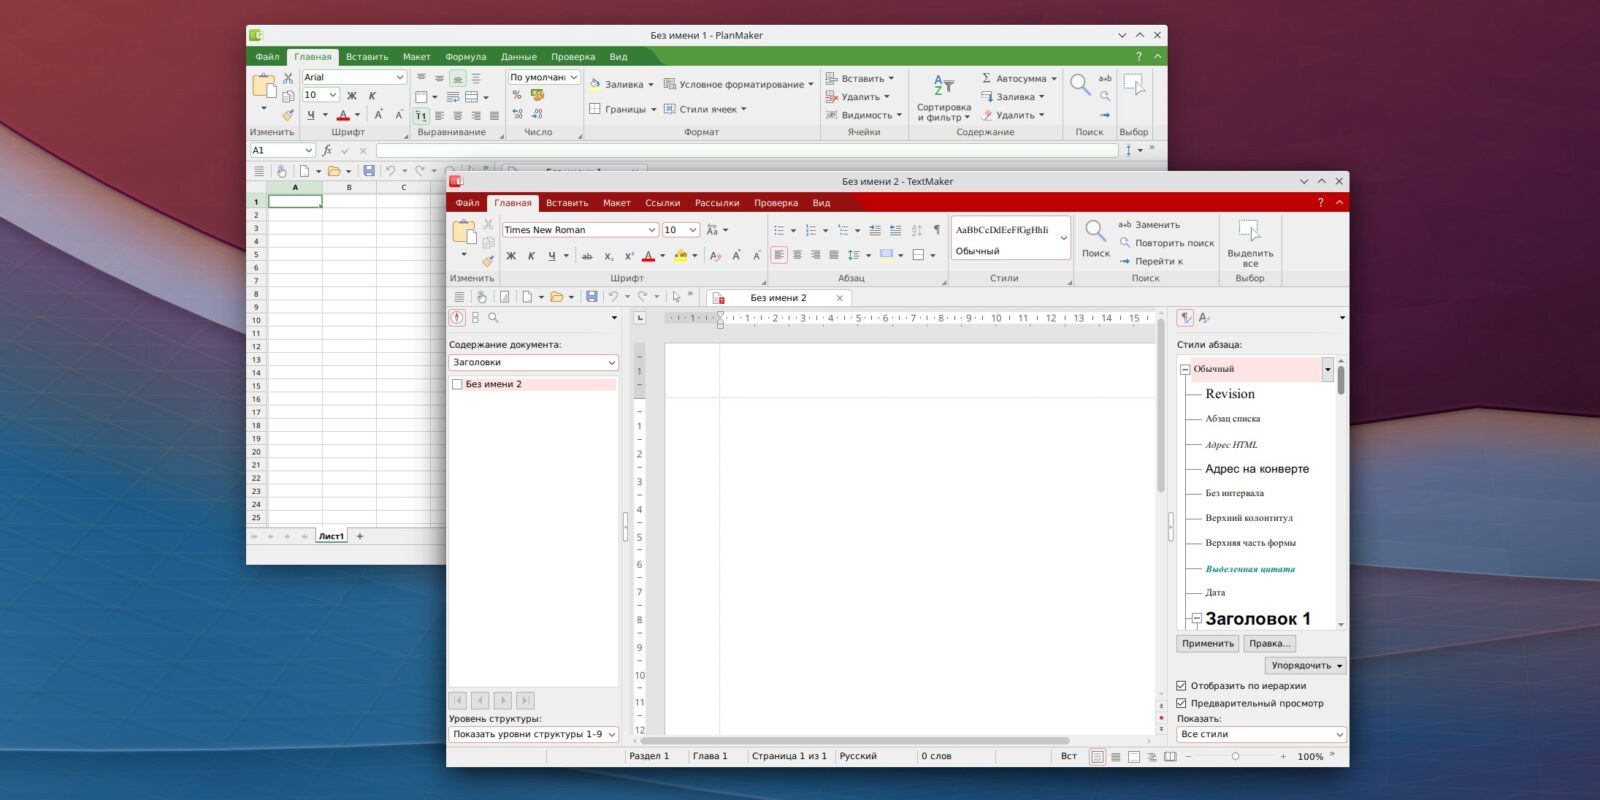The height and width of the screenshot is (800, 1600).
Task: Click Автосумма in PlanMaker ribbon
Action: point(1018,78)
